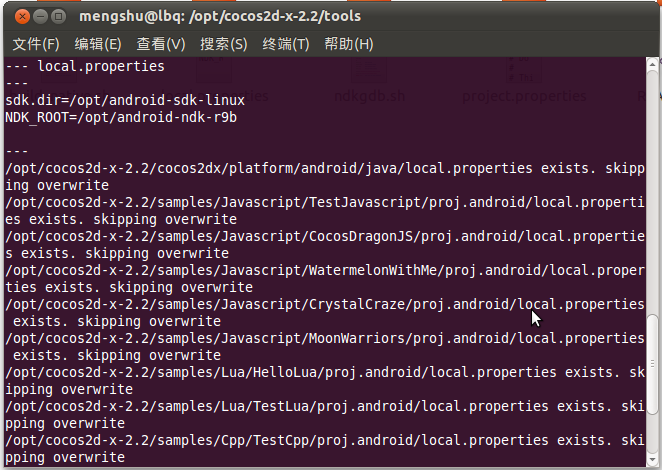Close the terminal window

(x=22, y=17)
